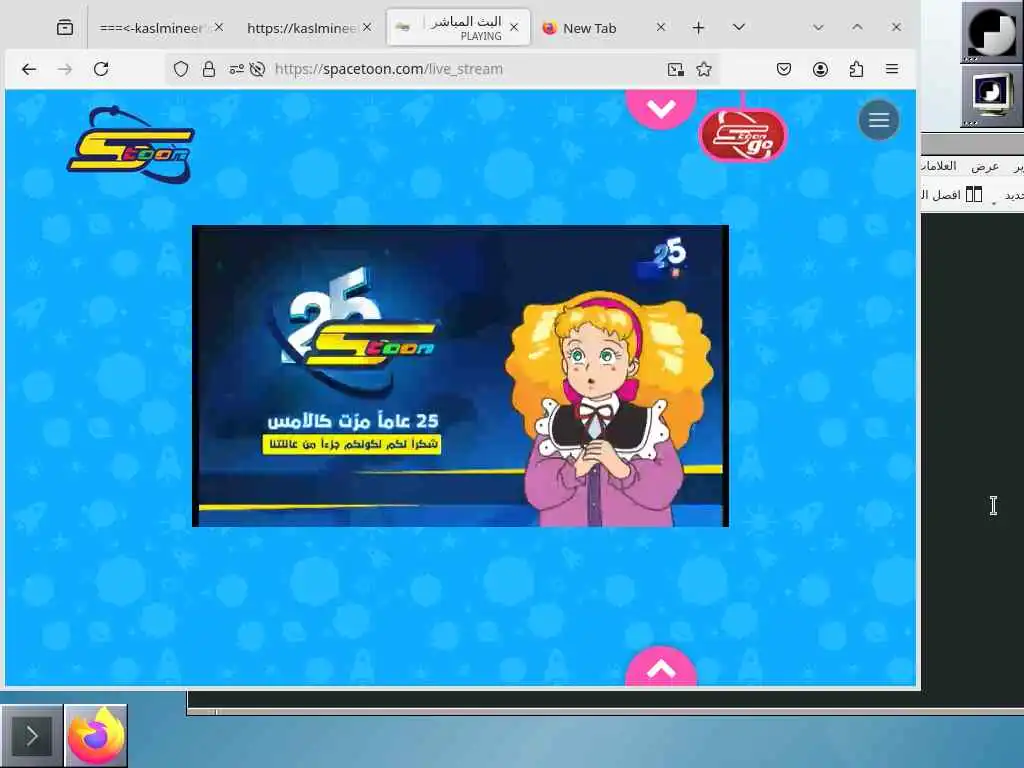Close the PLAYING live stream tab

click(x=514, y=27)
